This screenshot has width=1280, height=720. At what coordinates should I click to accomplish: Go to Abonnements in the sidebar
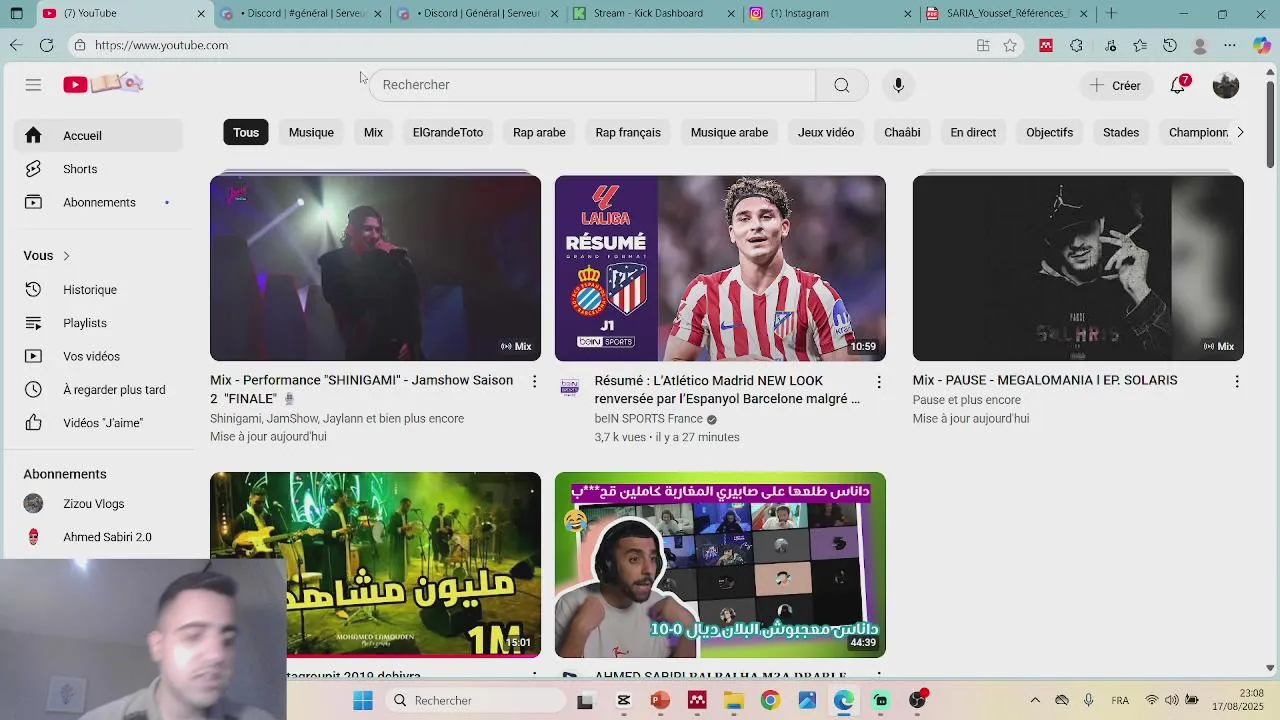pyautogui.click(x=98, y=202)
